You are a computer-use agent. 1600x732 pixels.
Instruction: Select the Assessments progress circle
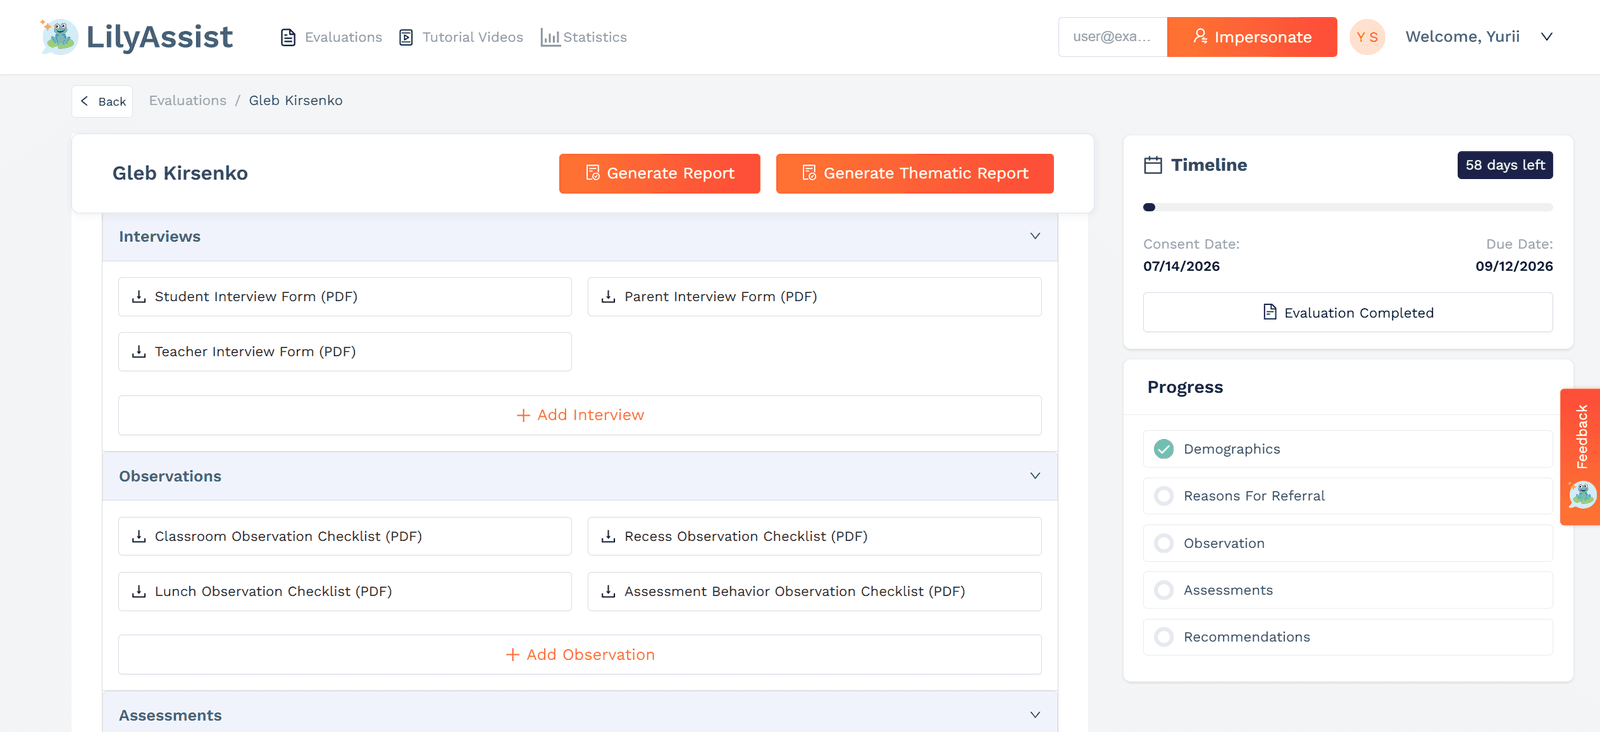coord(1164,590)
